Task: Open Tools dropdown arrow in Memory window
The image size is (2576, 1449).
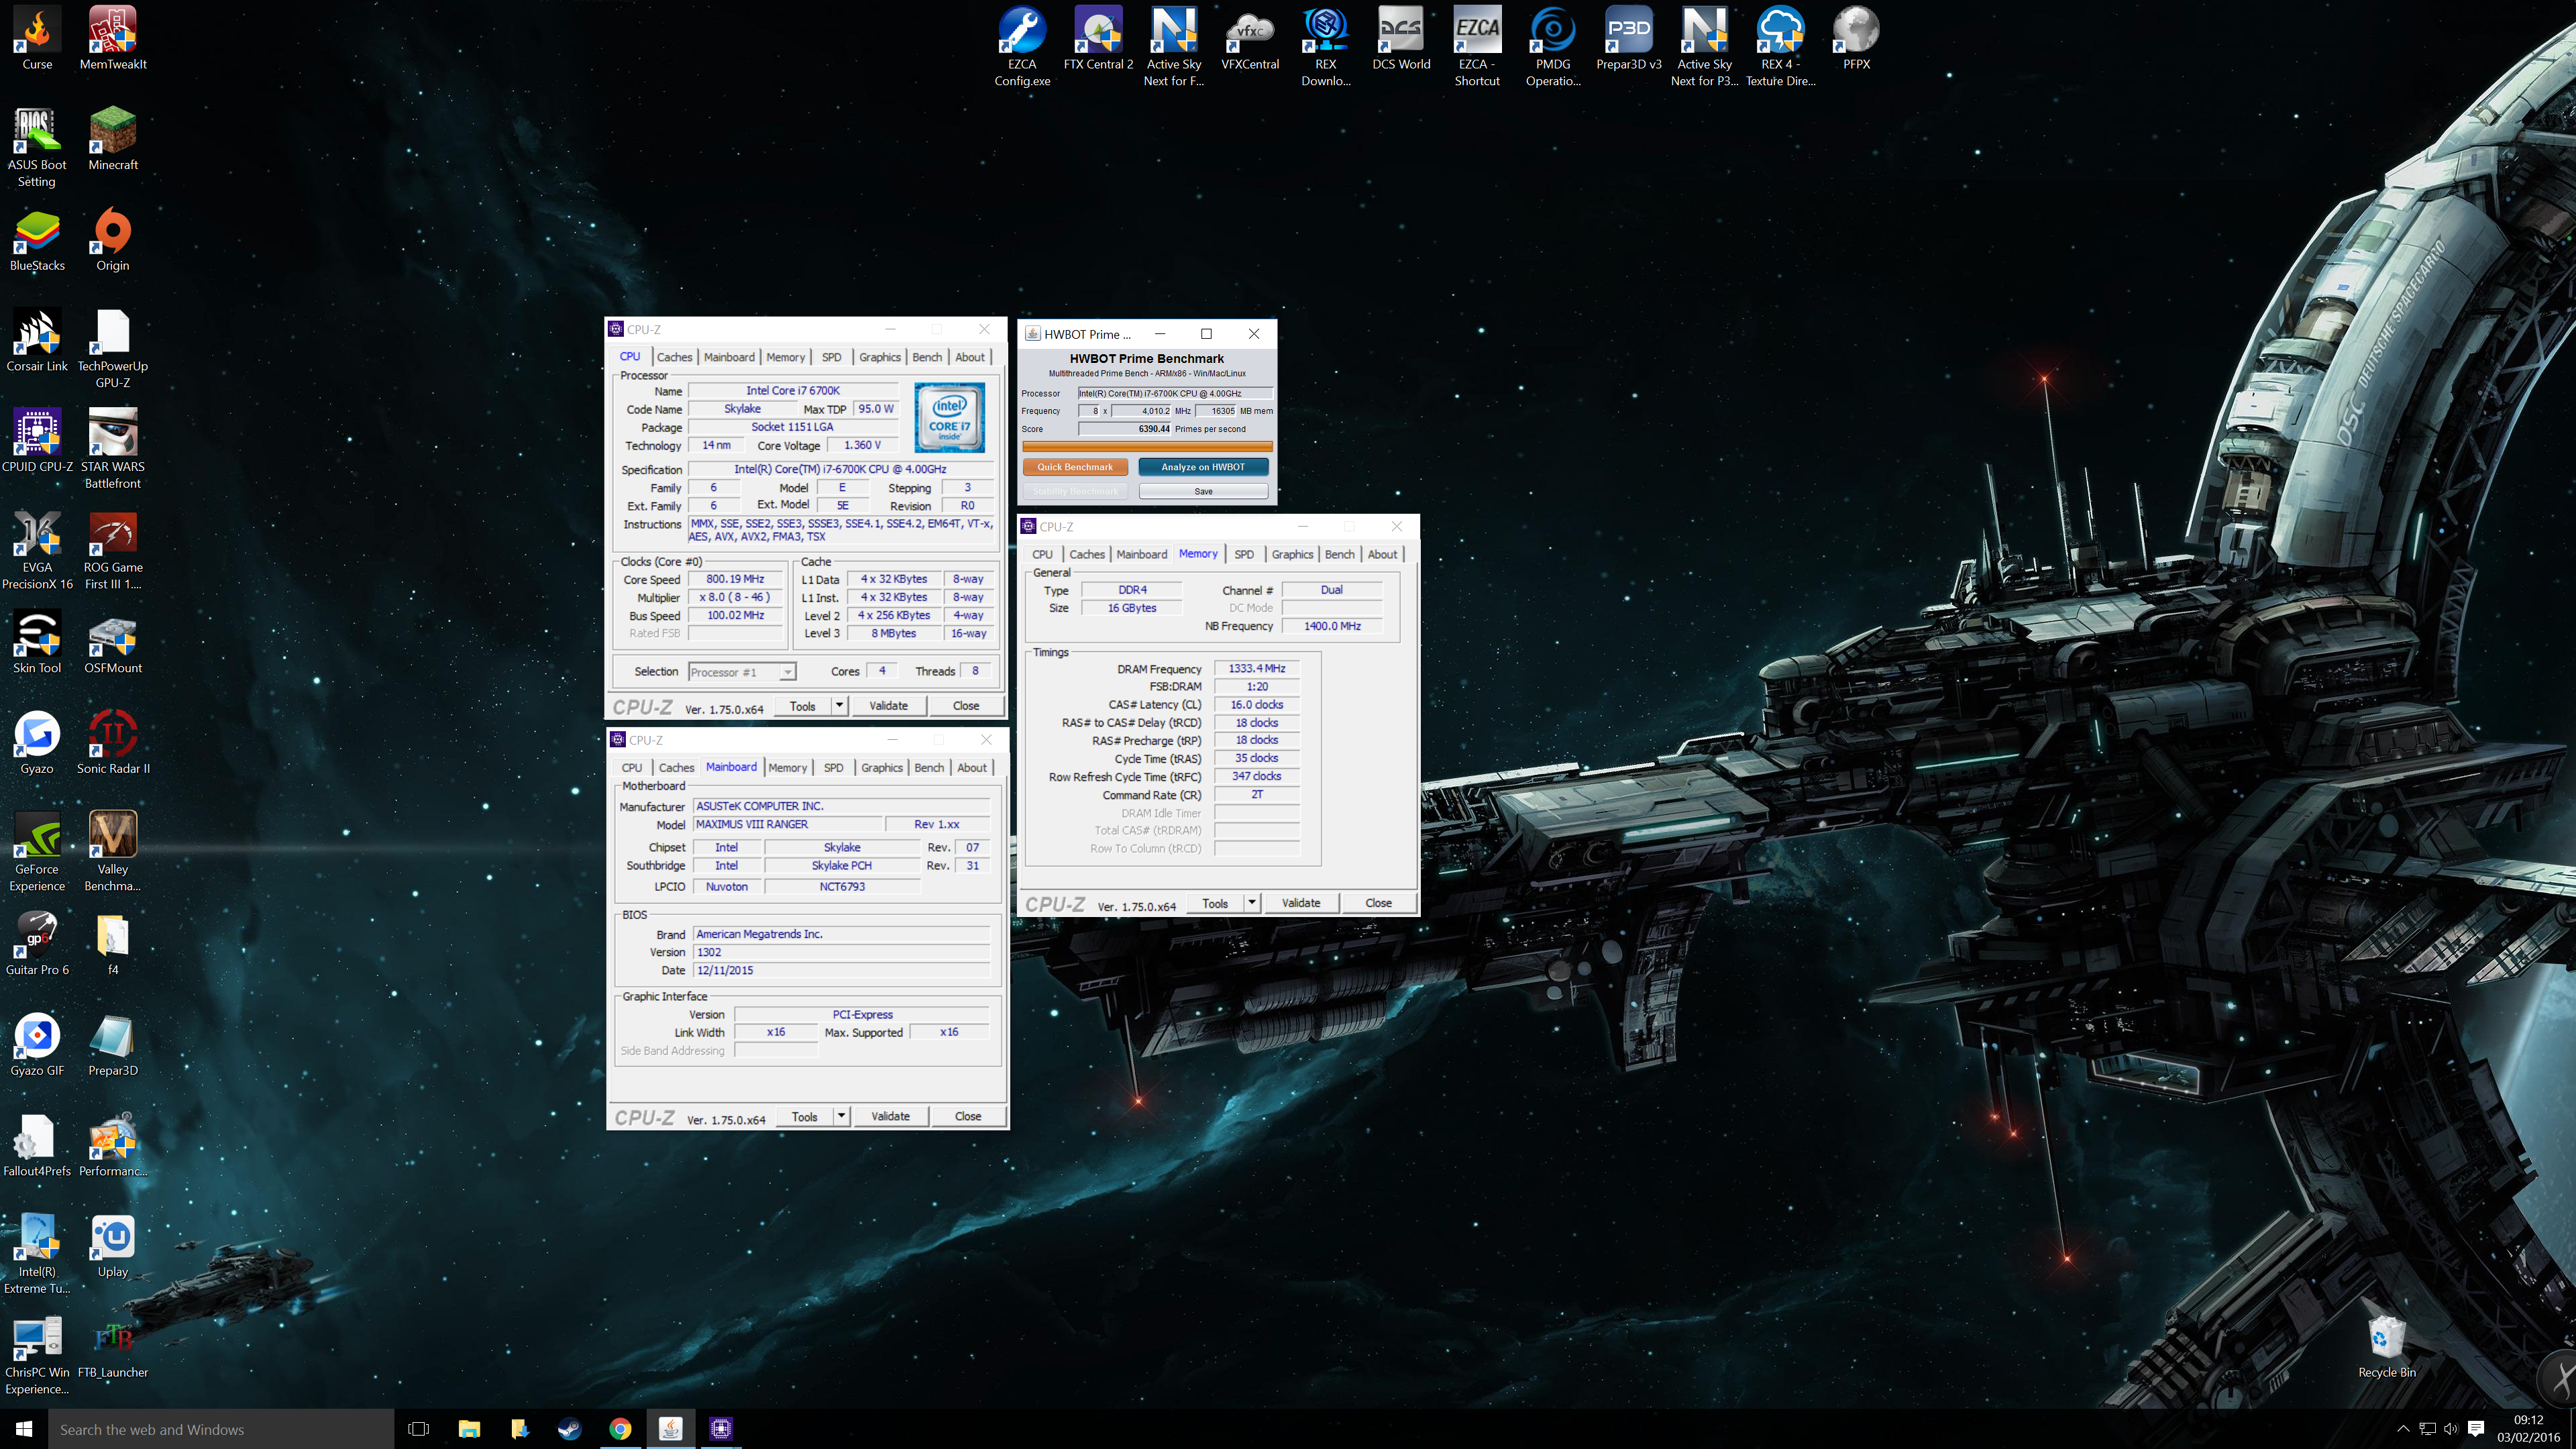Action: (x=1251, y=903)
